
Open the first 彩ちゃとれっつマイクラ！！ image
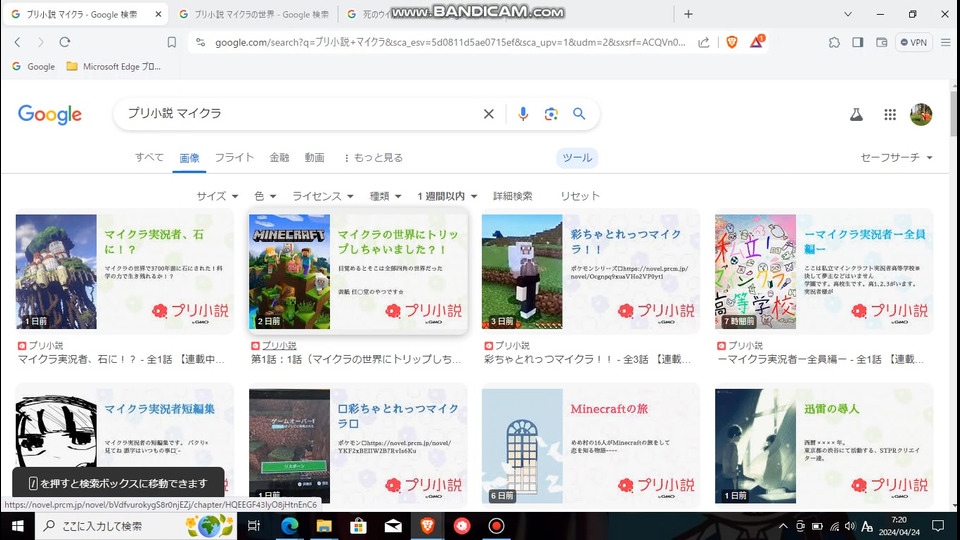pos(590,271)
